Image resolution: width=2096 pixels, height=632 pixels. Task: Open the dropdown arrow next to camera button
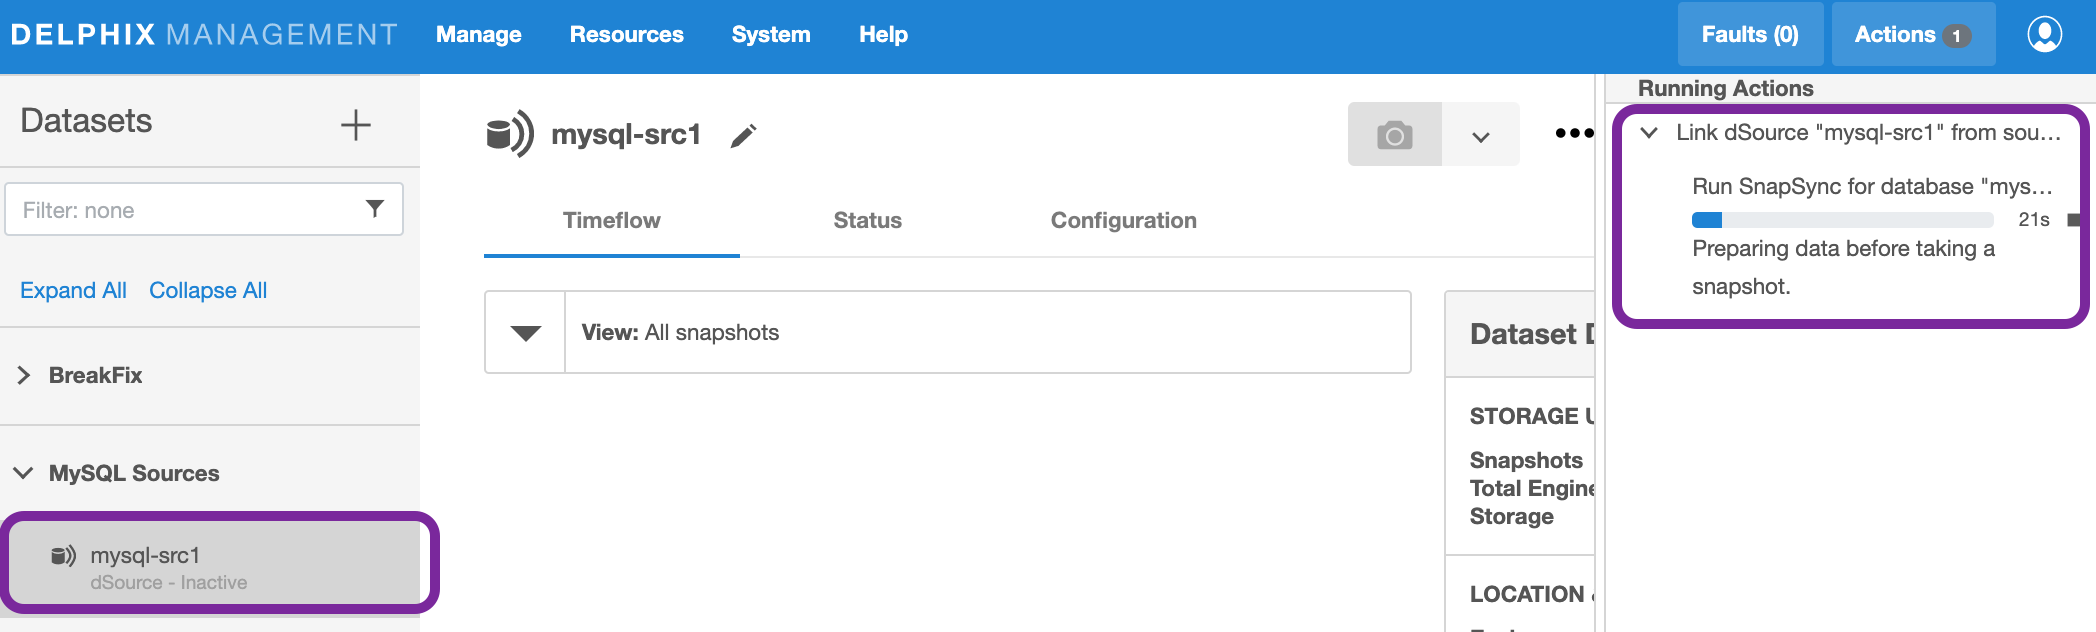click(1481, 136)
